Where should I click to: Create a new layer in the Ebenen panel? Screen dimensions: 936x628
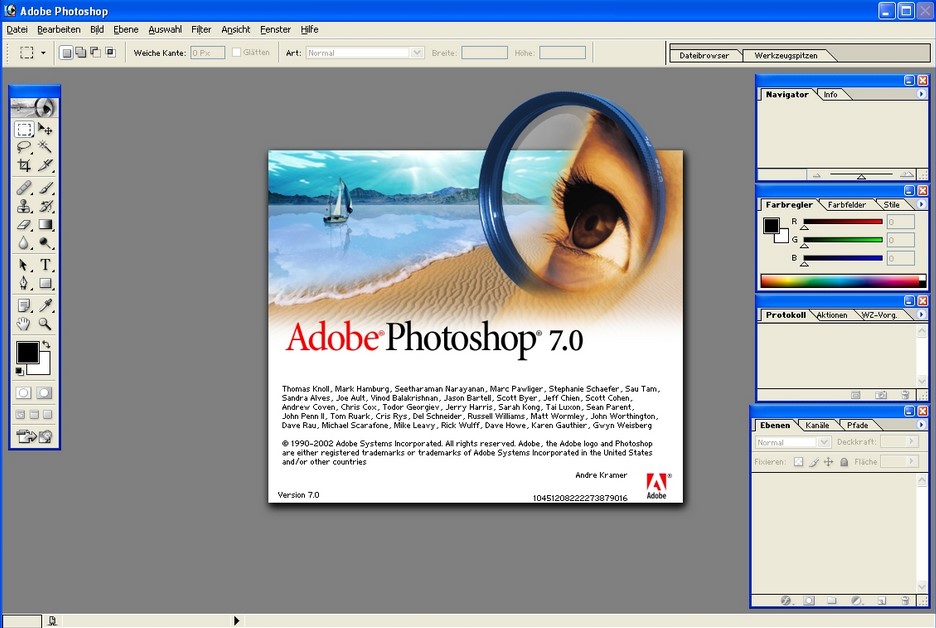[x=882, y=599]
